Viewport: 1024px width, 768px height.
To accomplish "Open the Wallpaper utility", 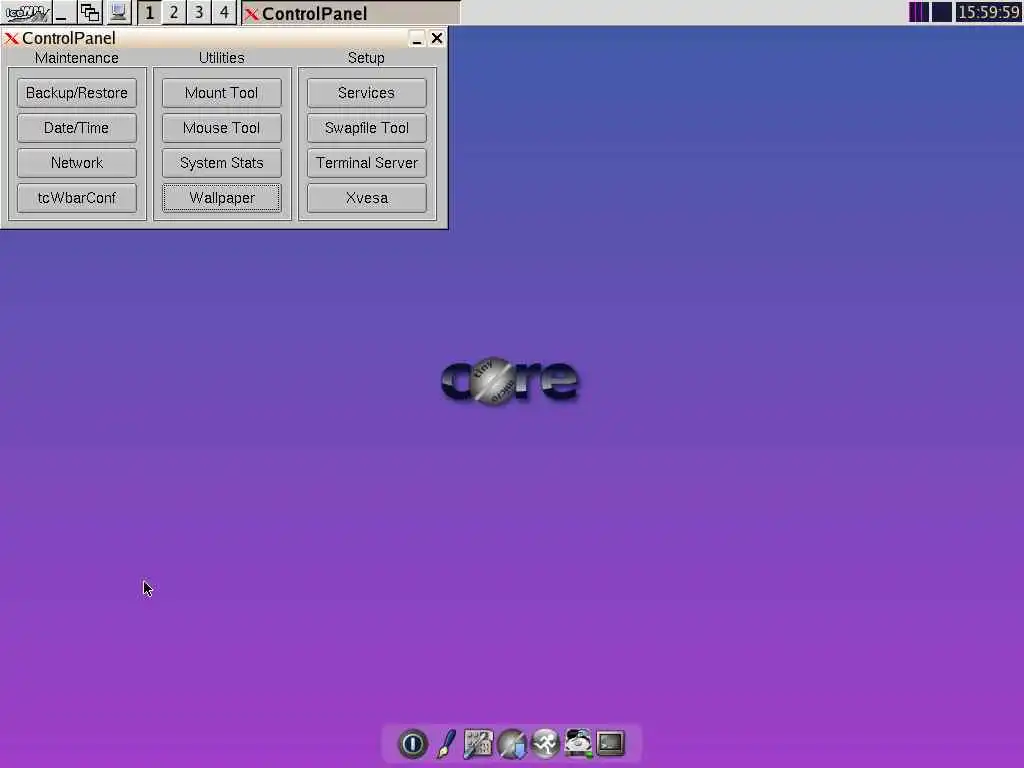I will pos(221,198).
